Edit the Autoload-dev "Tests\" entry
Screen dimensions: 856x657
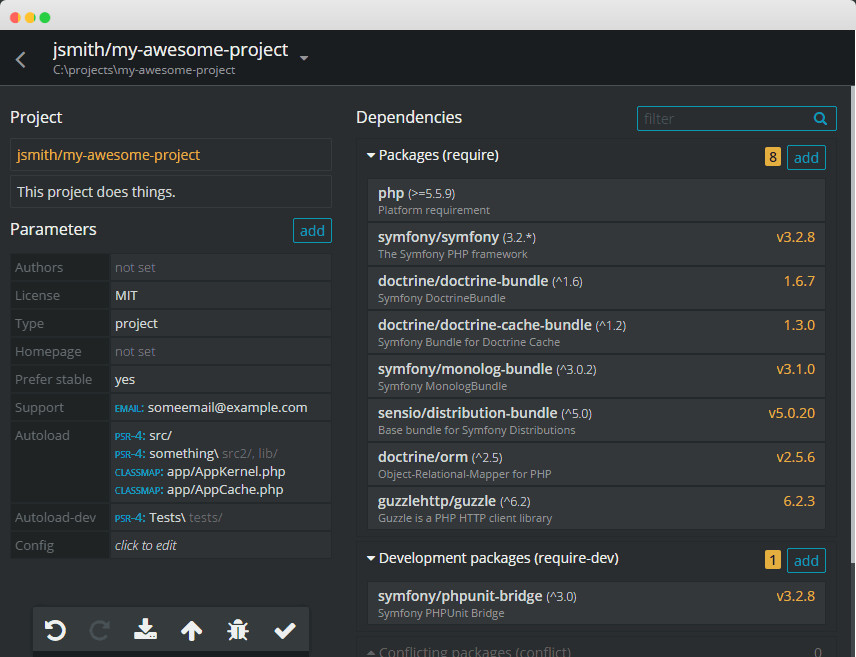pyautogui.click(x=168, y=518)
